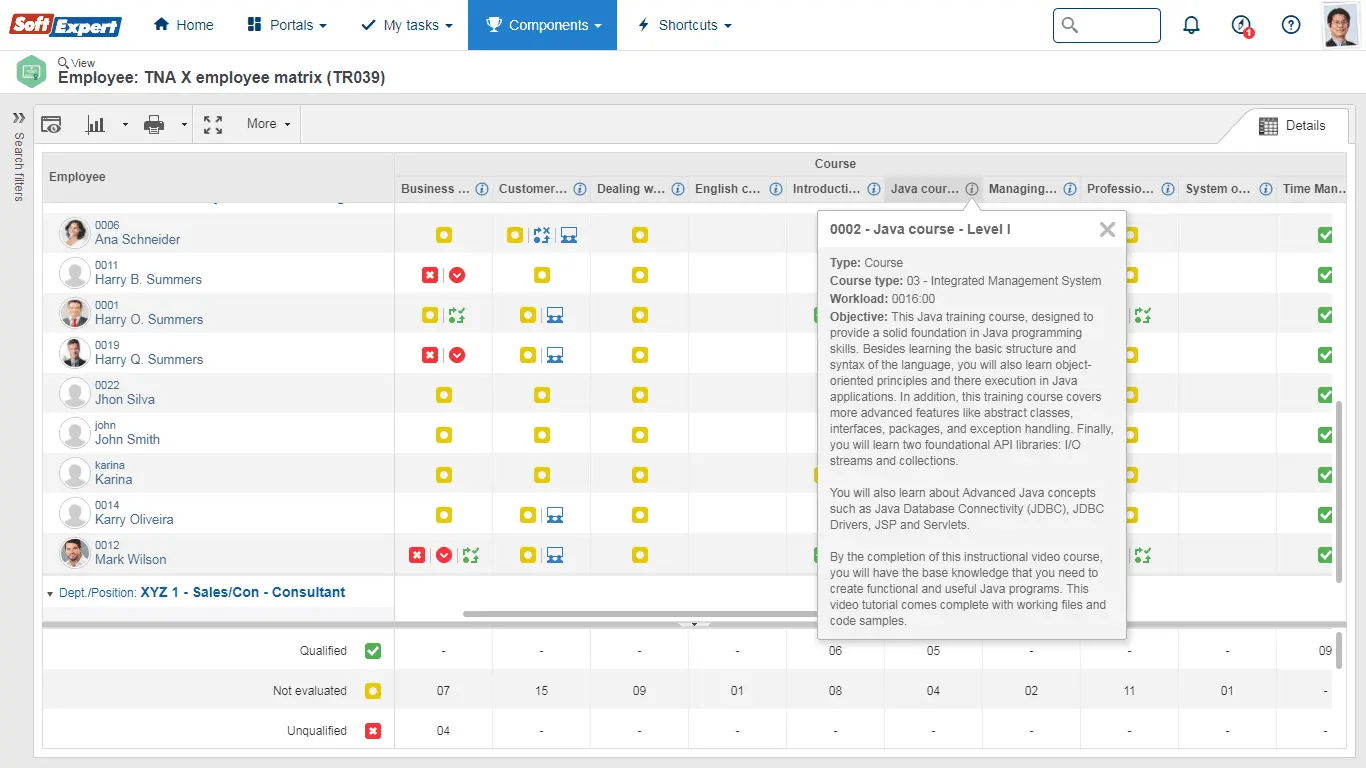
Task: Open Ana Schneider employee link
Action: [x=138, y=240]
